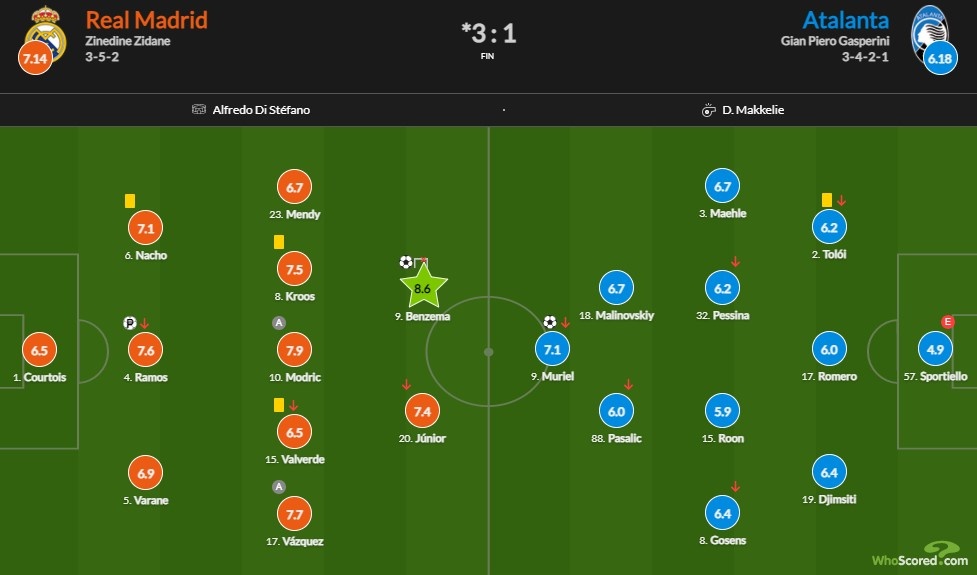Click the Atalanta 6.18 team rating badge
The image size is (977, 575).
tap(941, 59)
